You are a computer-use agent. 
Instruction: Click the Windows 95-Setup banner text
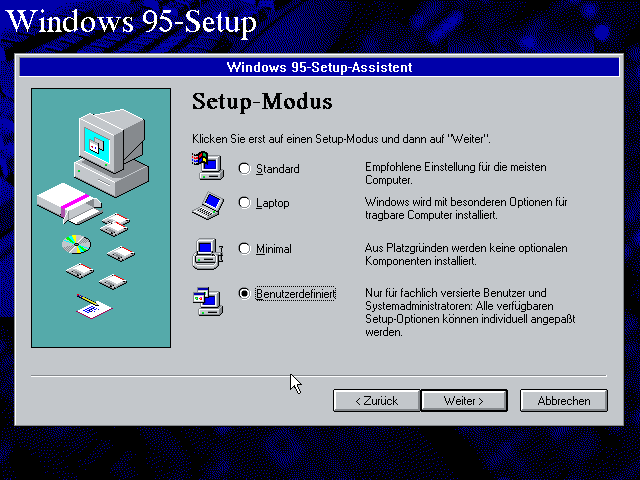coord(131,22)
